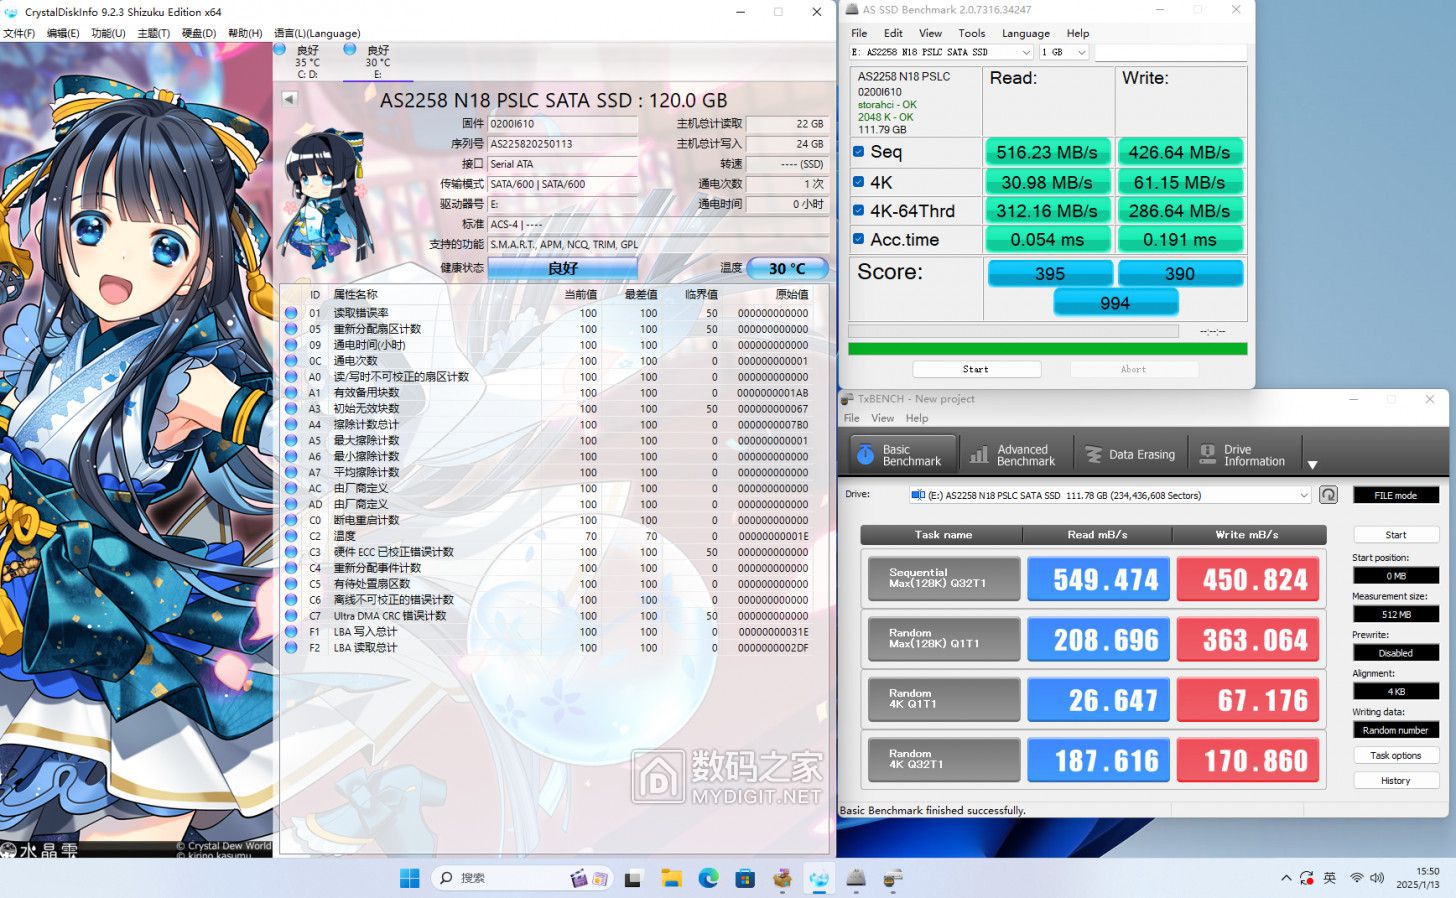1456x898 pixels.
Task: Click the previous disk arrow in CrystalDiskInfo
Action: [289, 99]
